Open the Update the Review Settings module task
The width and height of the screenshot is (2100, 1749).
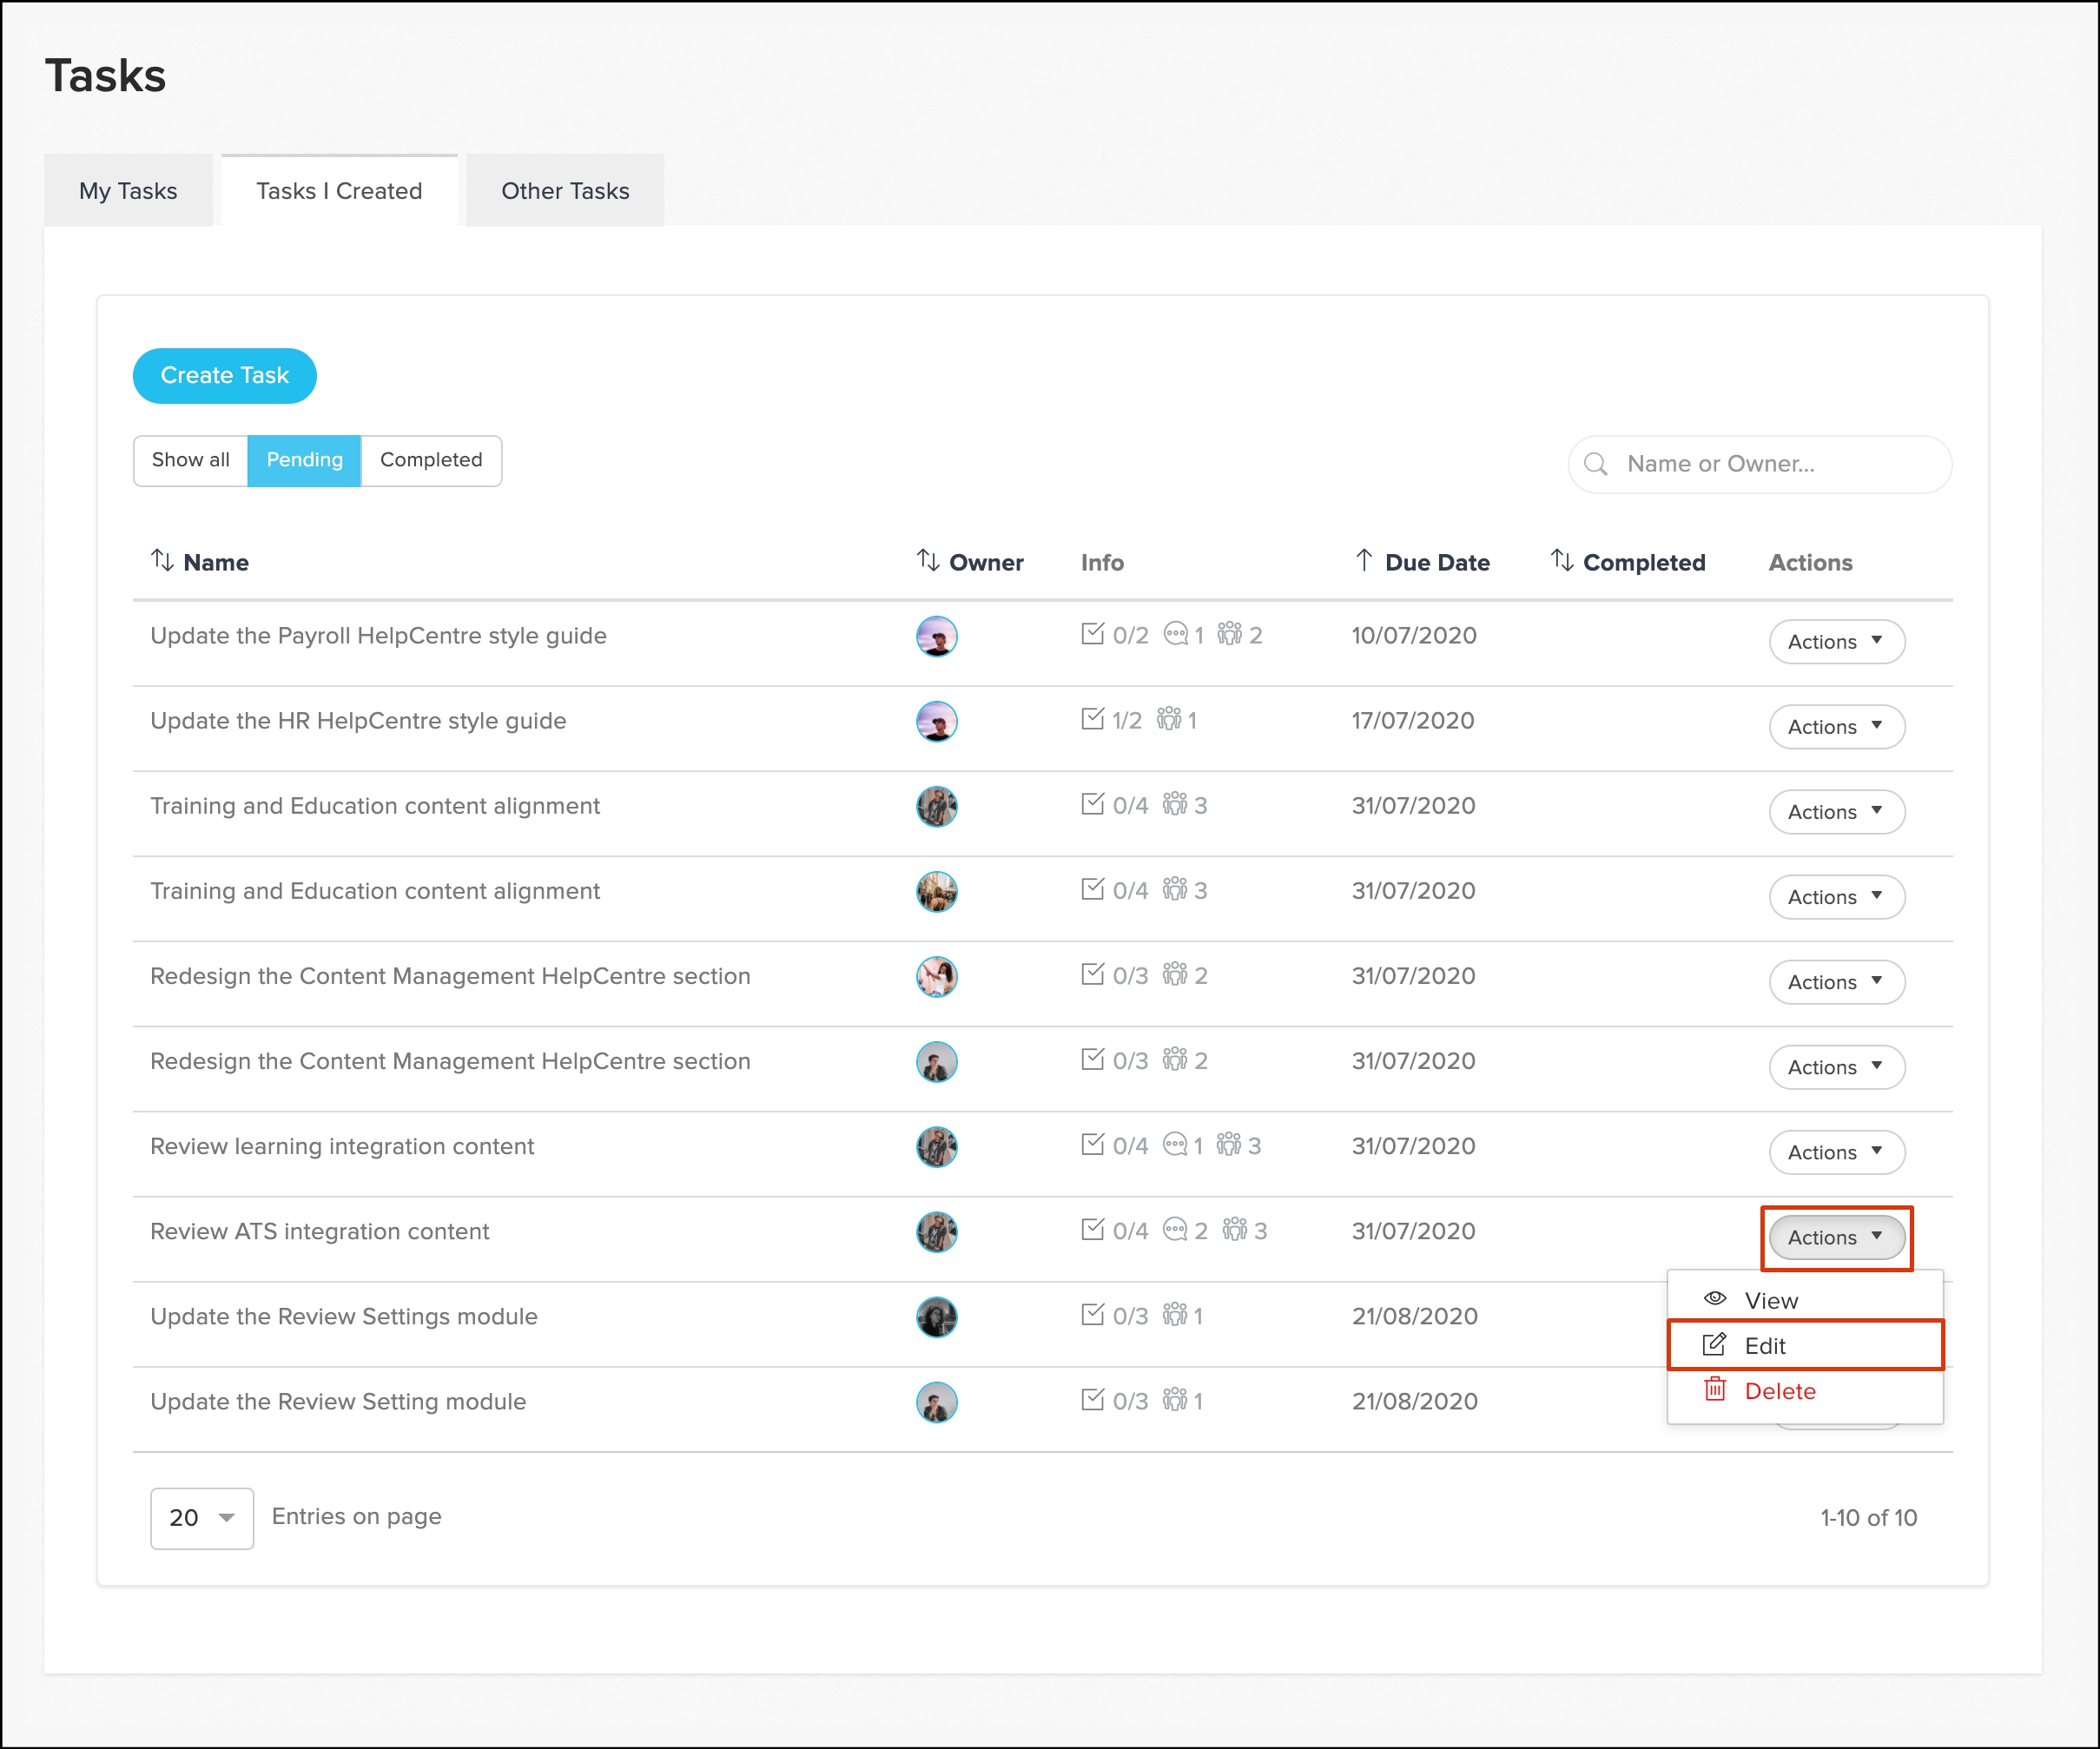point(344,1316)
